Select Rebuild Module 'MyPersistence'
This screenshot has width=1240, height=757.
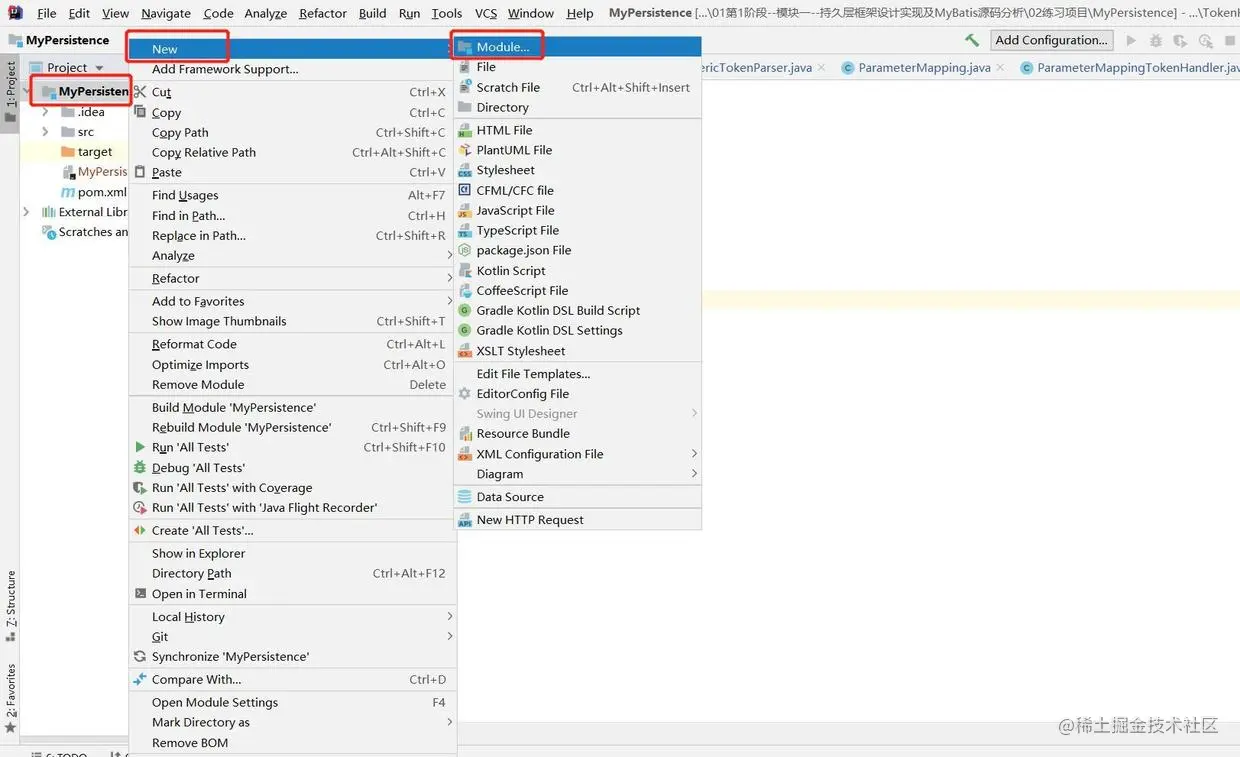point(292,427)
